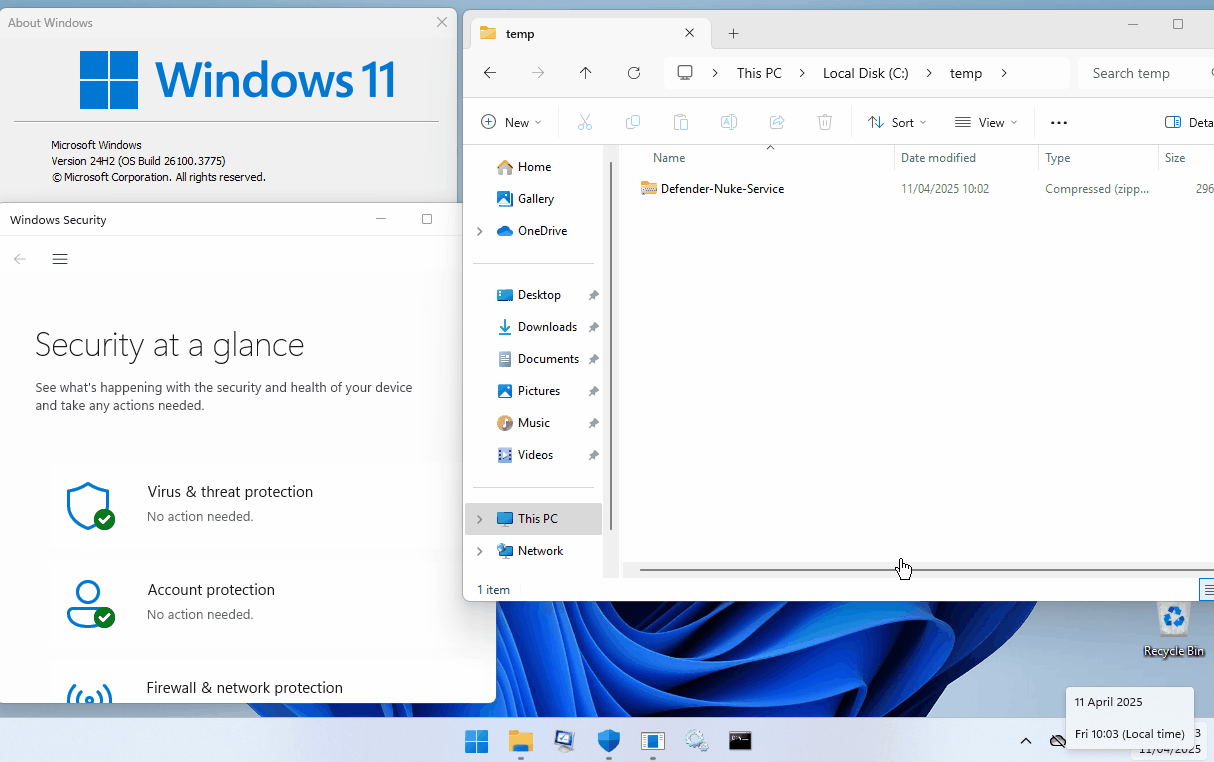Click the Virus & threat protection shield icon
The image size is (1214, 762).
pyautogui.click(x=89, y=506)
